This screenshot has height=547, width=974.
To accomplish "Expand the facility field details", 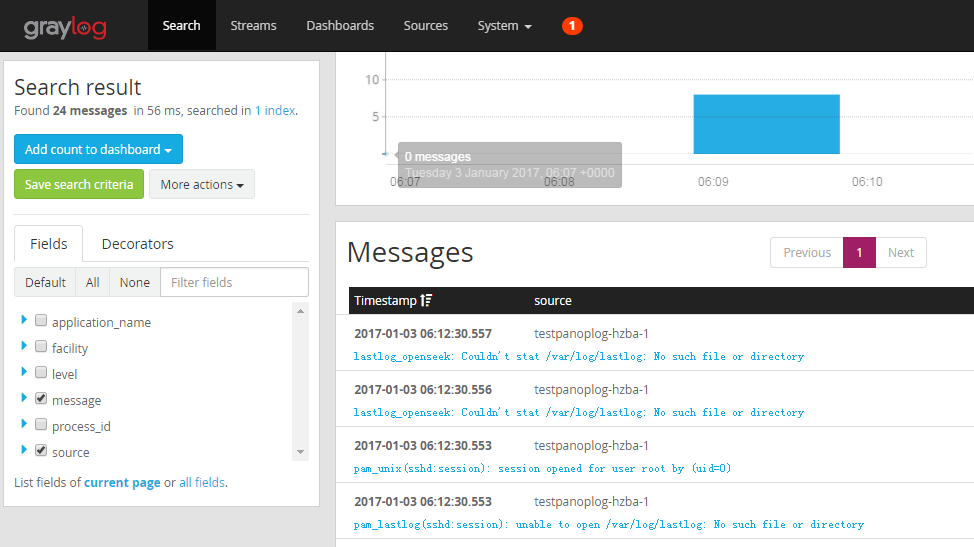I will click(24, 346).
